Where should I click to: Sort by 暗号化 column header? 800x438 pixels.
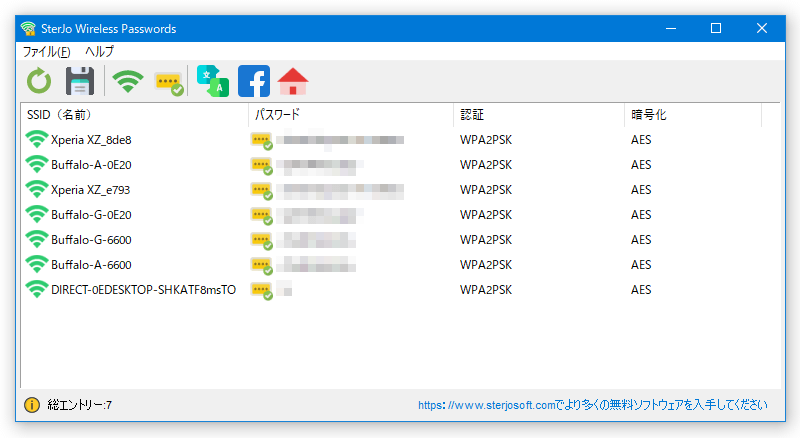(x=693, y=115)
